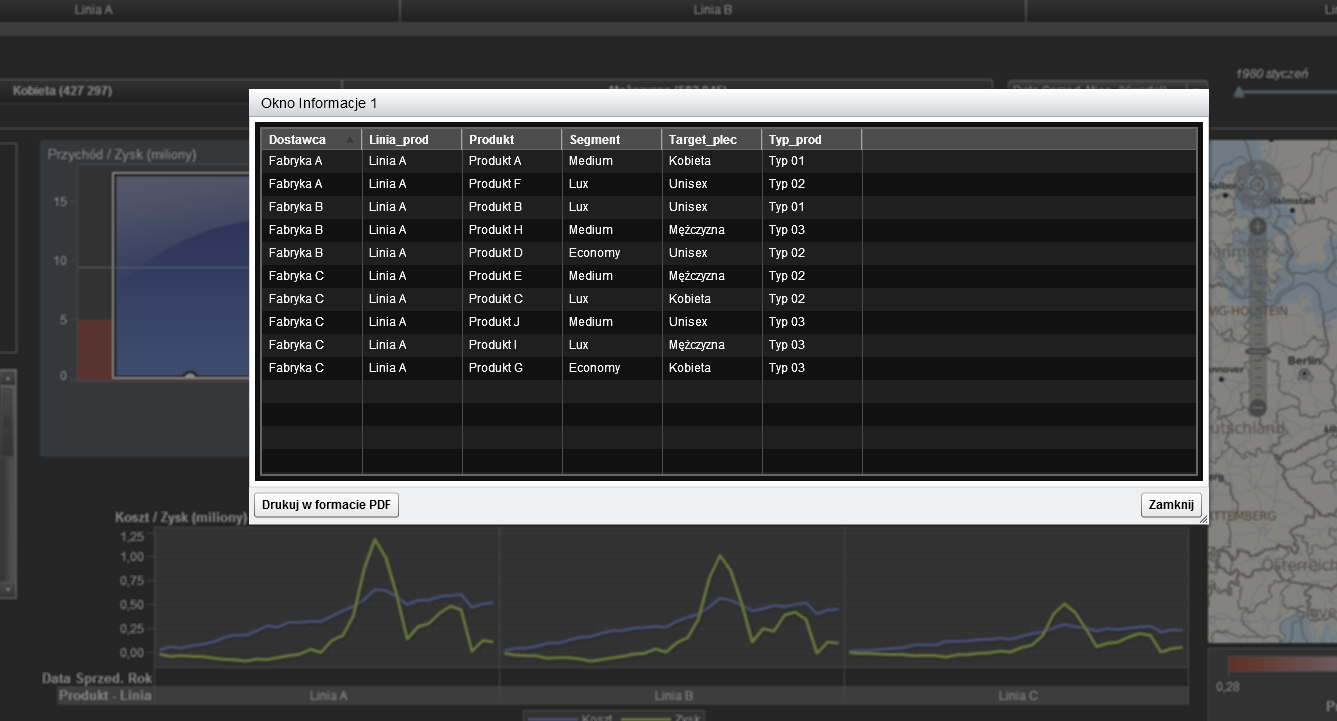1337x721 pixels.
Task: Sort by the Typ_prod column header
Action: click(x=811, y=140)
